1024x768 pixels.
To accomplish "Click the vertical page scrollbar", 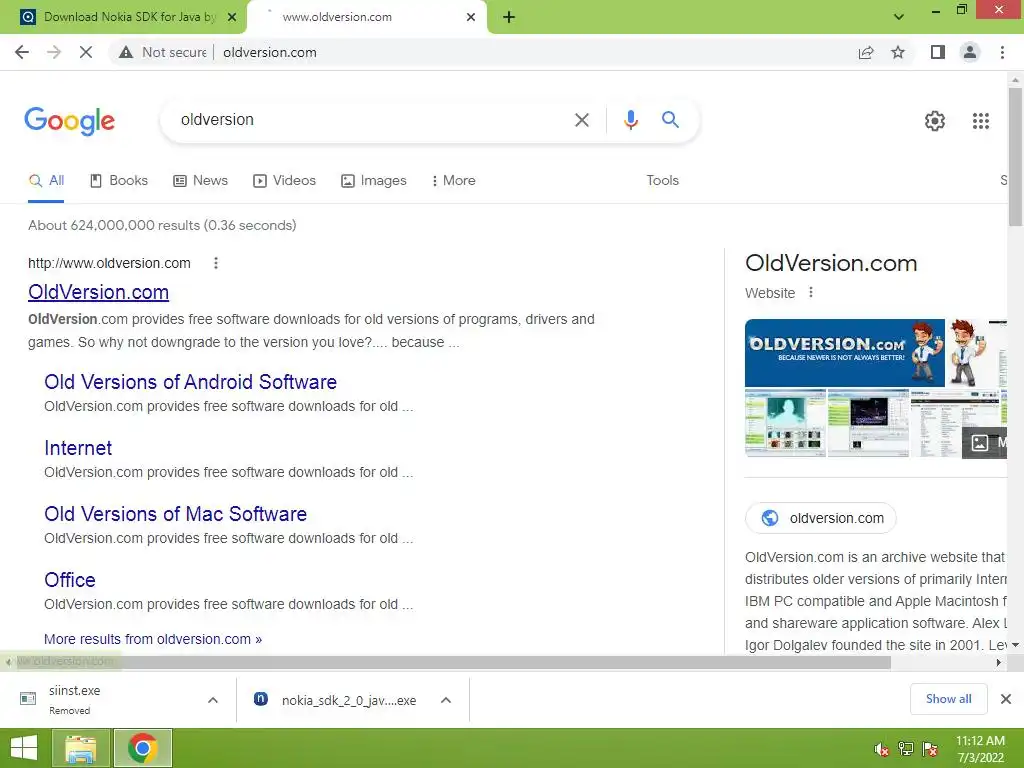I will (x=1015, y=157).
